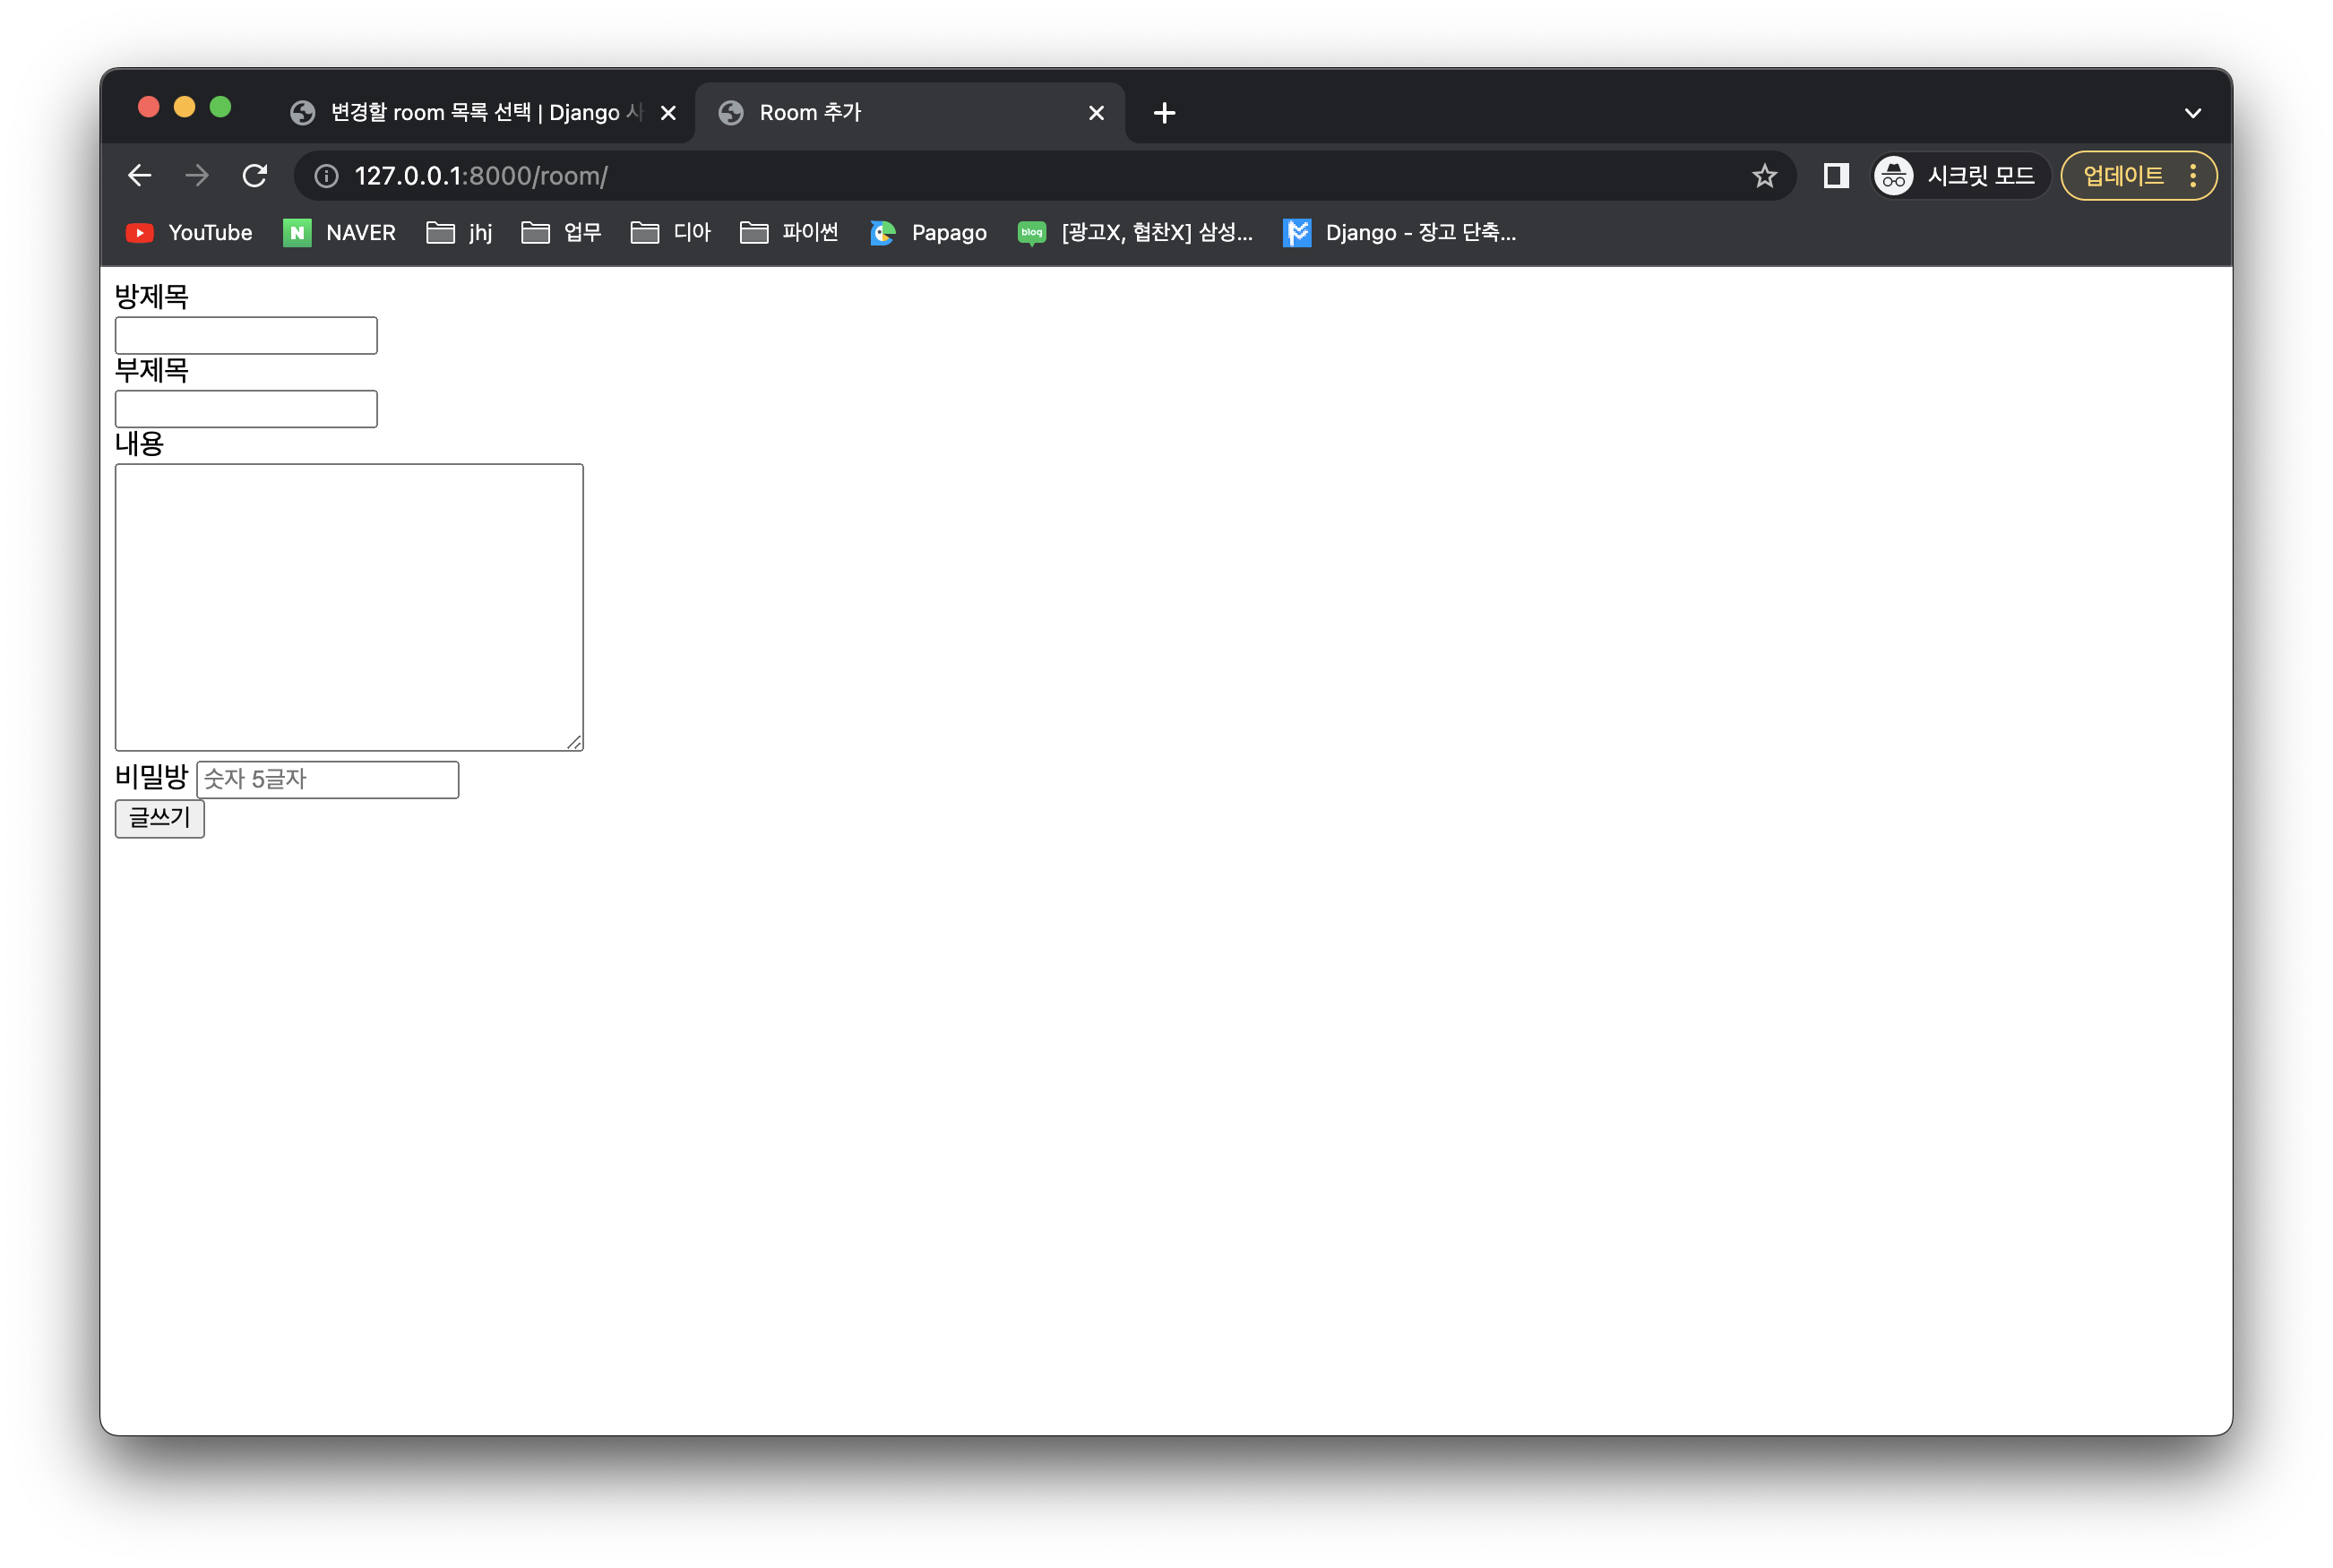Open the Papago bookmark
Screen dimensions: 2333x1568
pos(928,233)
